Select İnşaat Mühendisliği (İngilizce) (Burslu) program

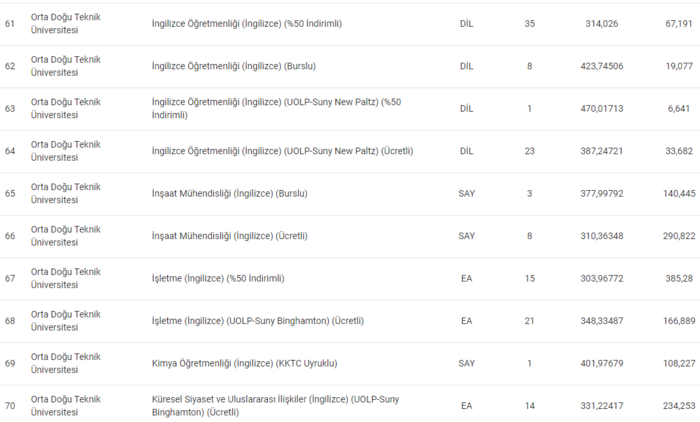pyautogui.click(x=229, y=193)
